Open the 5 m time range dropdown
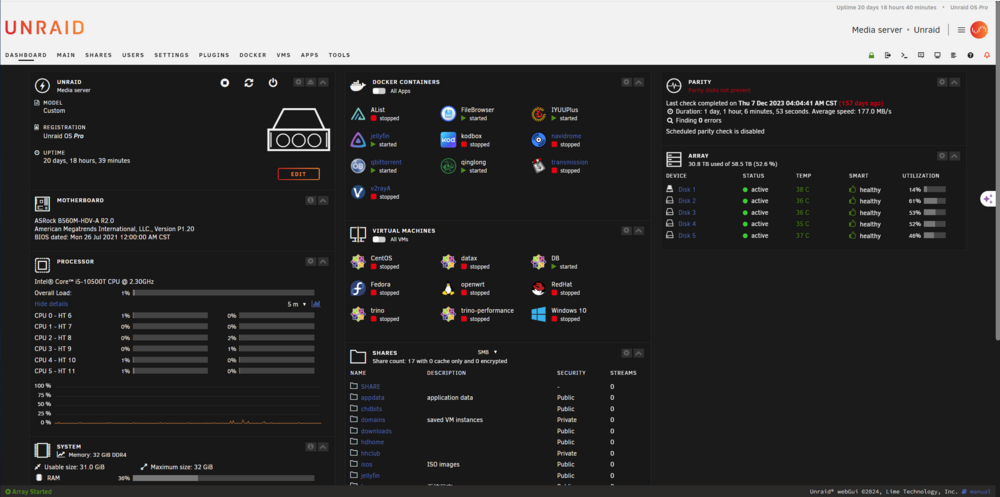The width and height of the screenshot is (1000, 497). tap(297, 304)
